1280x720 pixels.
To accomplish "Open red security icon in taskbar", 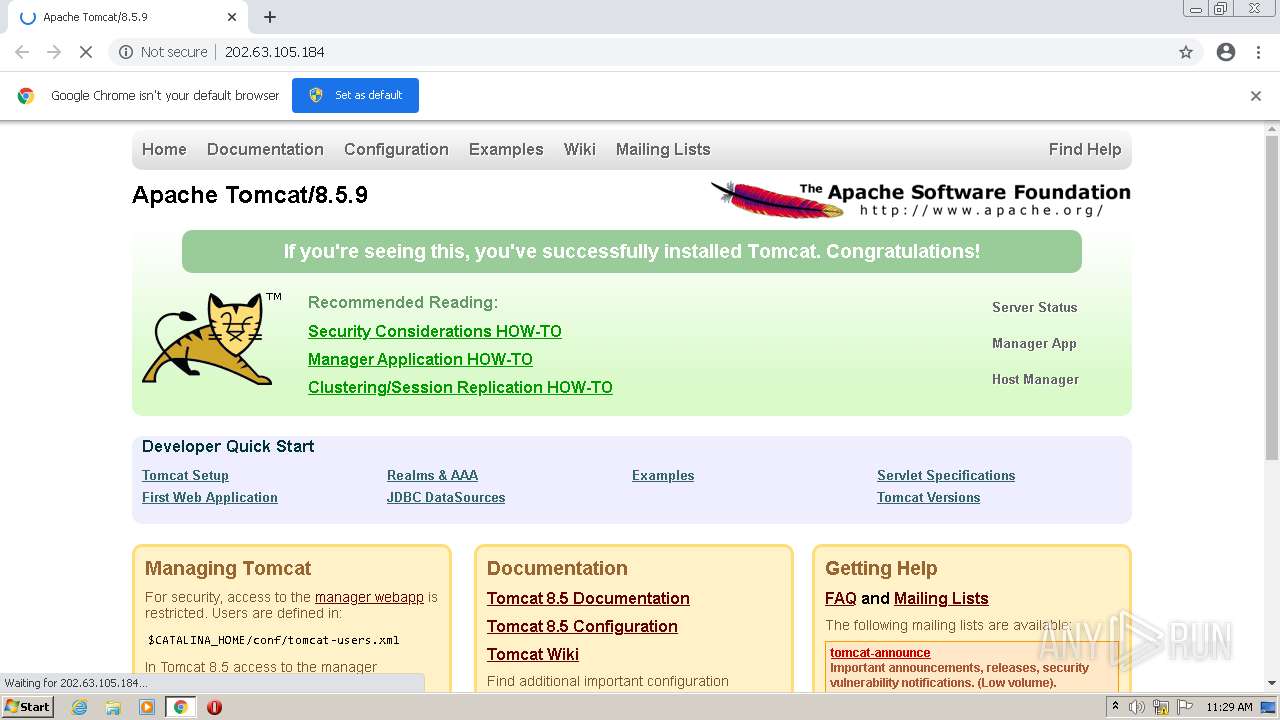I will (214, 707).
